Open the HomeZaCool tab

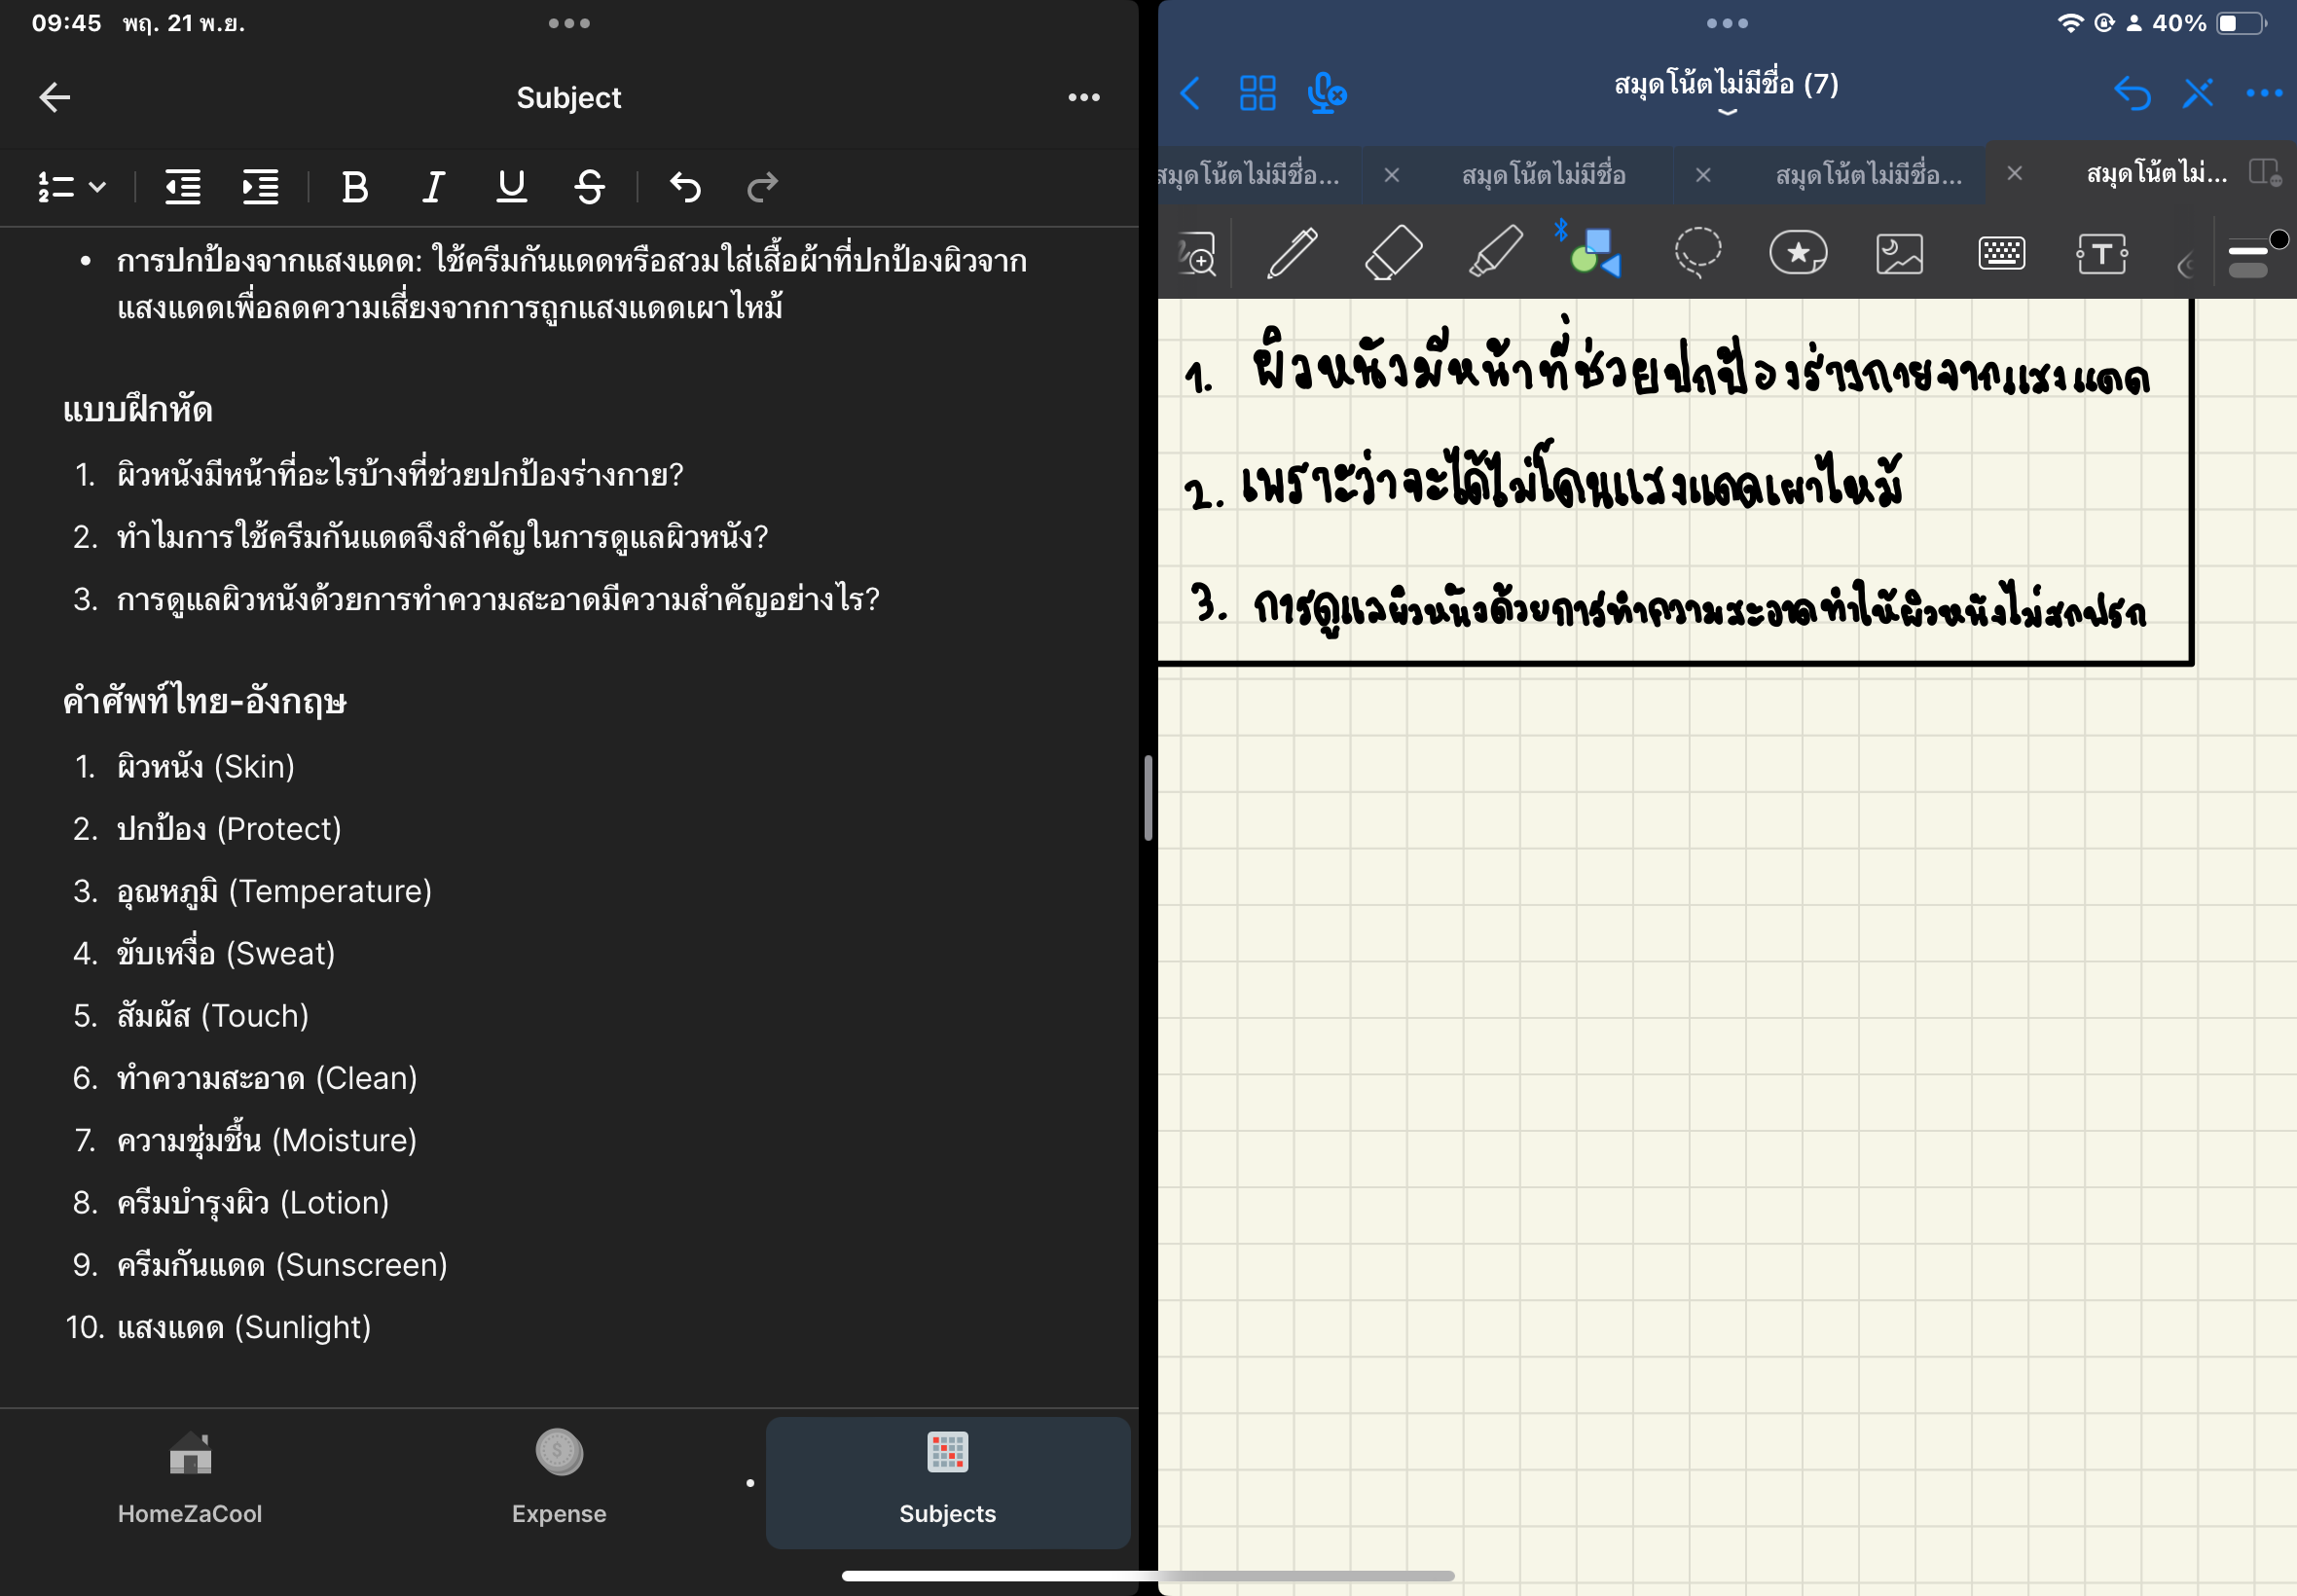pos(190,1482)
